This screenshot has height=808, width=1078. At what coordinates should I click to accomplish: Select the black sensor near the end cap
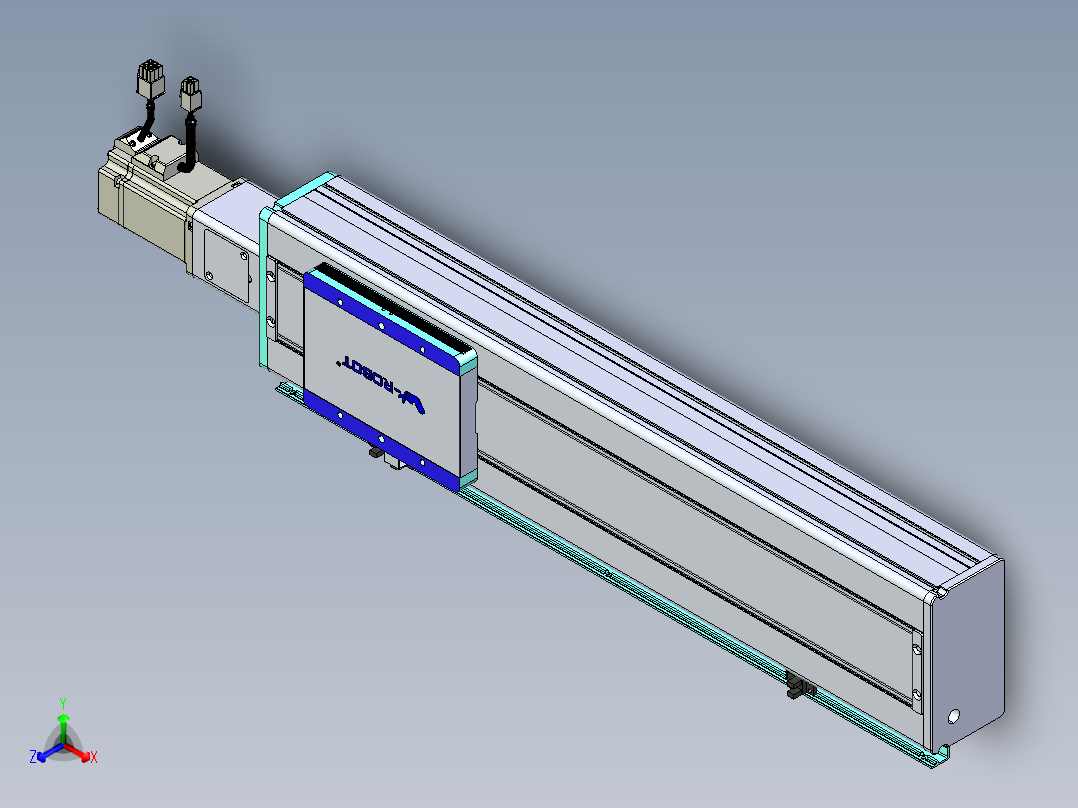798,686
